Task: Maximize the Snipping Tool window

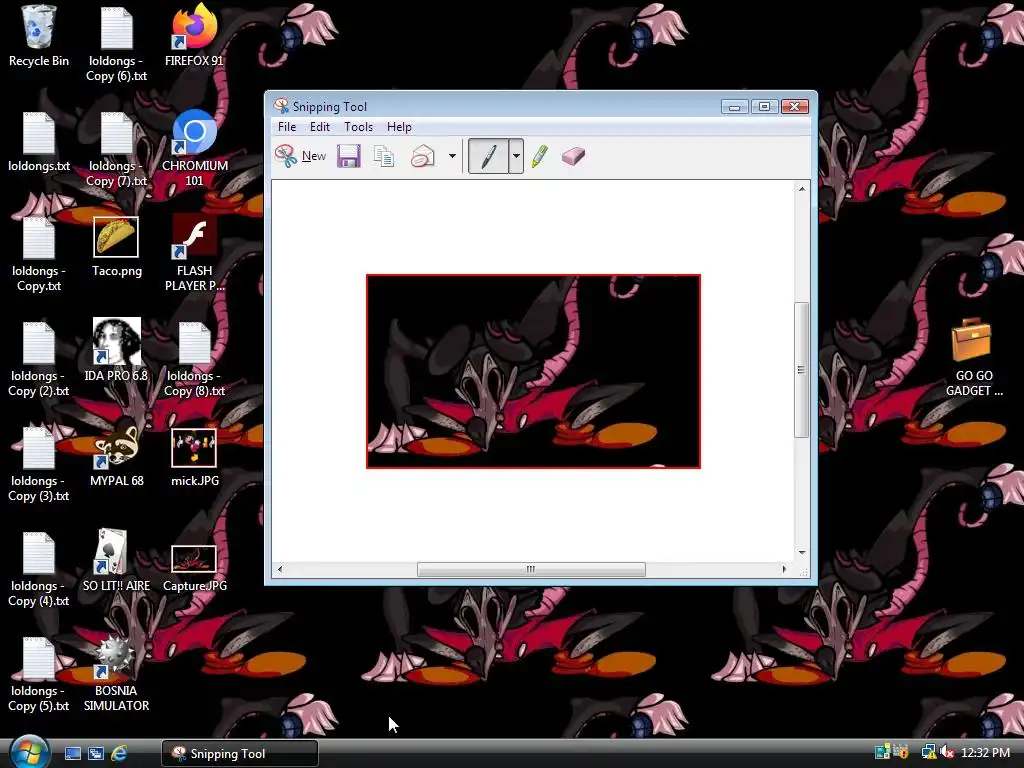Action: pos(764,106)
